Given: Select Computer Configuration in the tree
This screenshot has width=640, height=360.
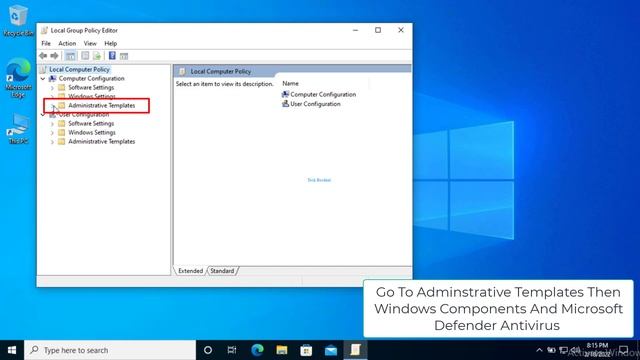Looking at the screenshot, I should coord(91,78).
